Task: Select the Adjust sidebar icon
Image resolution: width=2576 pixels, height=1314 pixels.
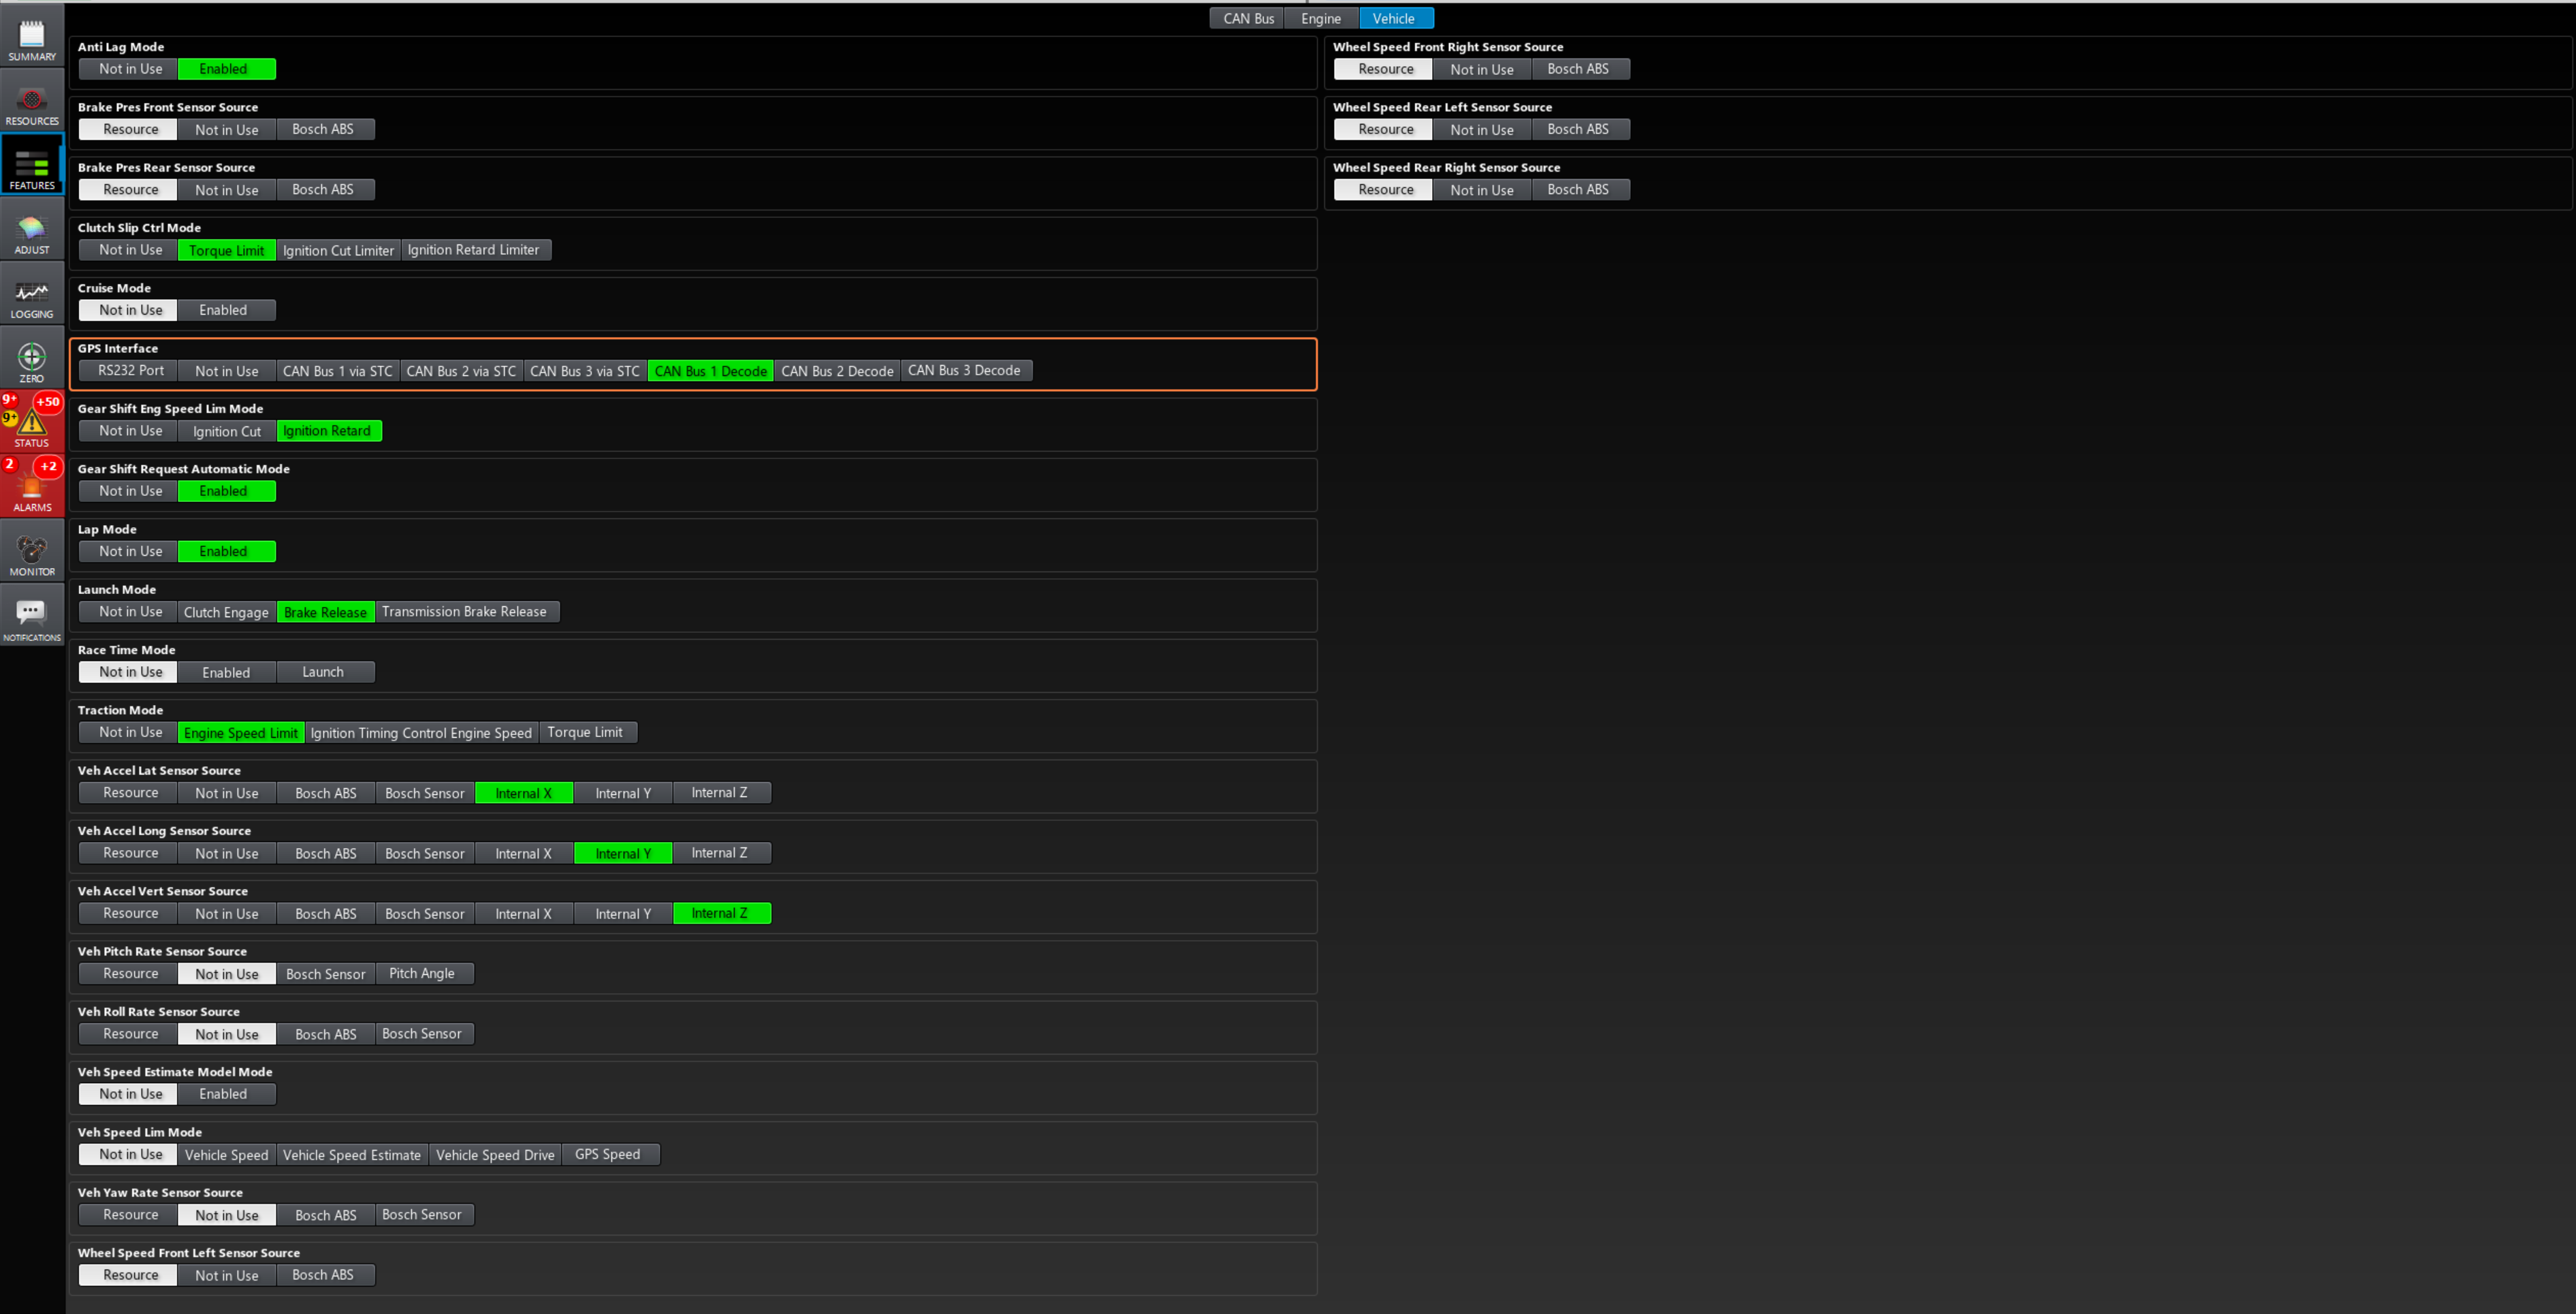Action: click(32, 233)
